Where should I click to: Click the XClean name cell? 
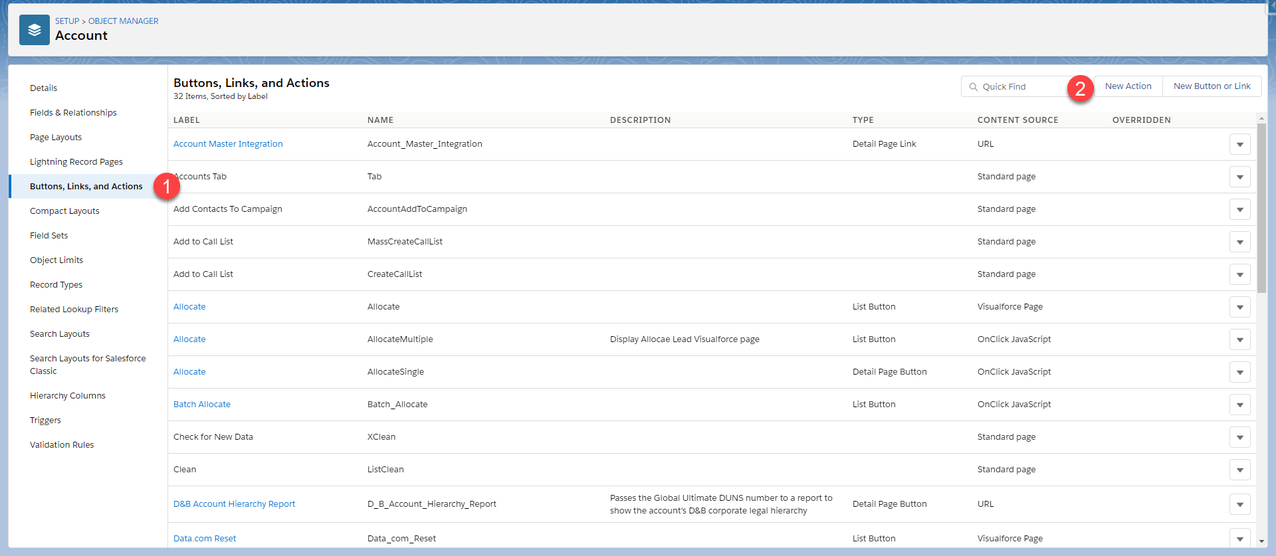click(382, 437)
